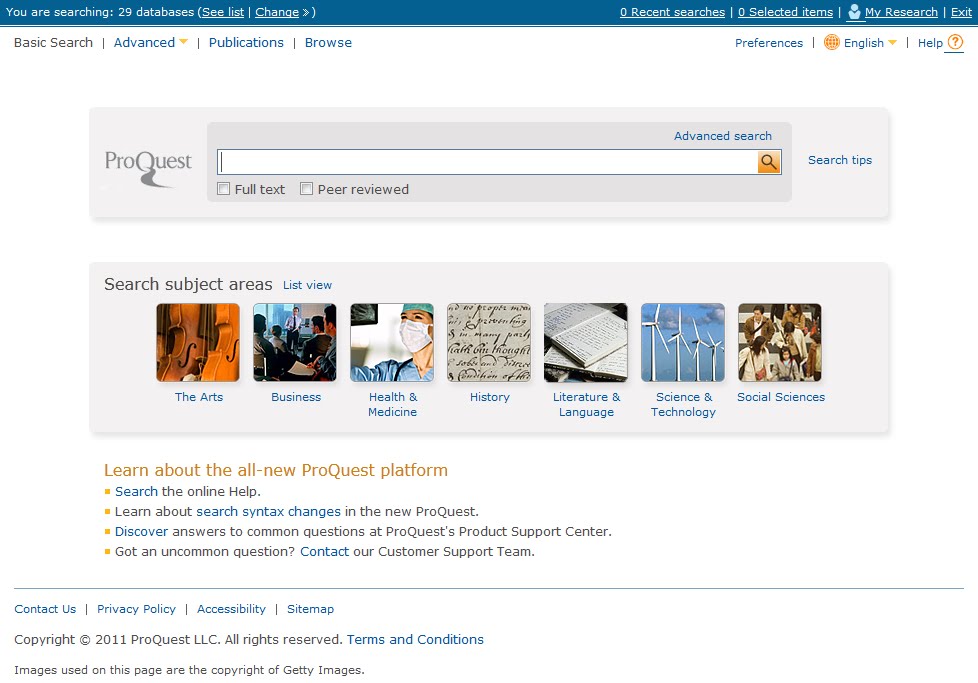Click the Change databases link
The height and width of the screenshot is (683, 978).
[x=277, y=12]
